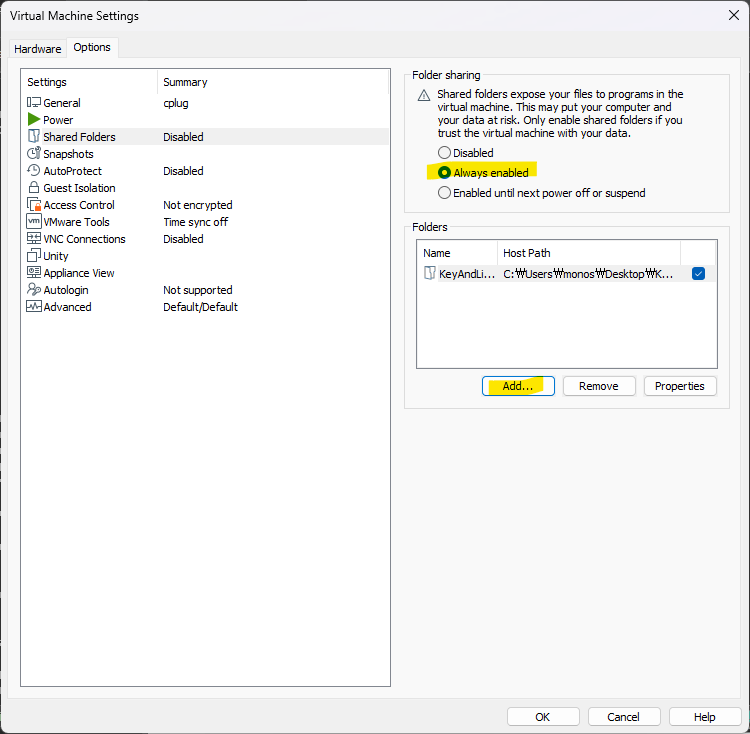Click the 'Time sync off' summary text

(x=196, y=222)
